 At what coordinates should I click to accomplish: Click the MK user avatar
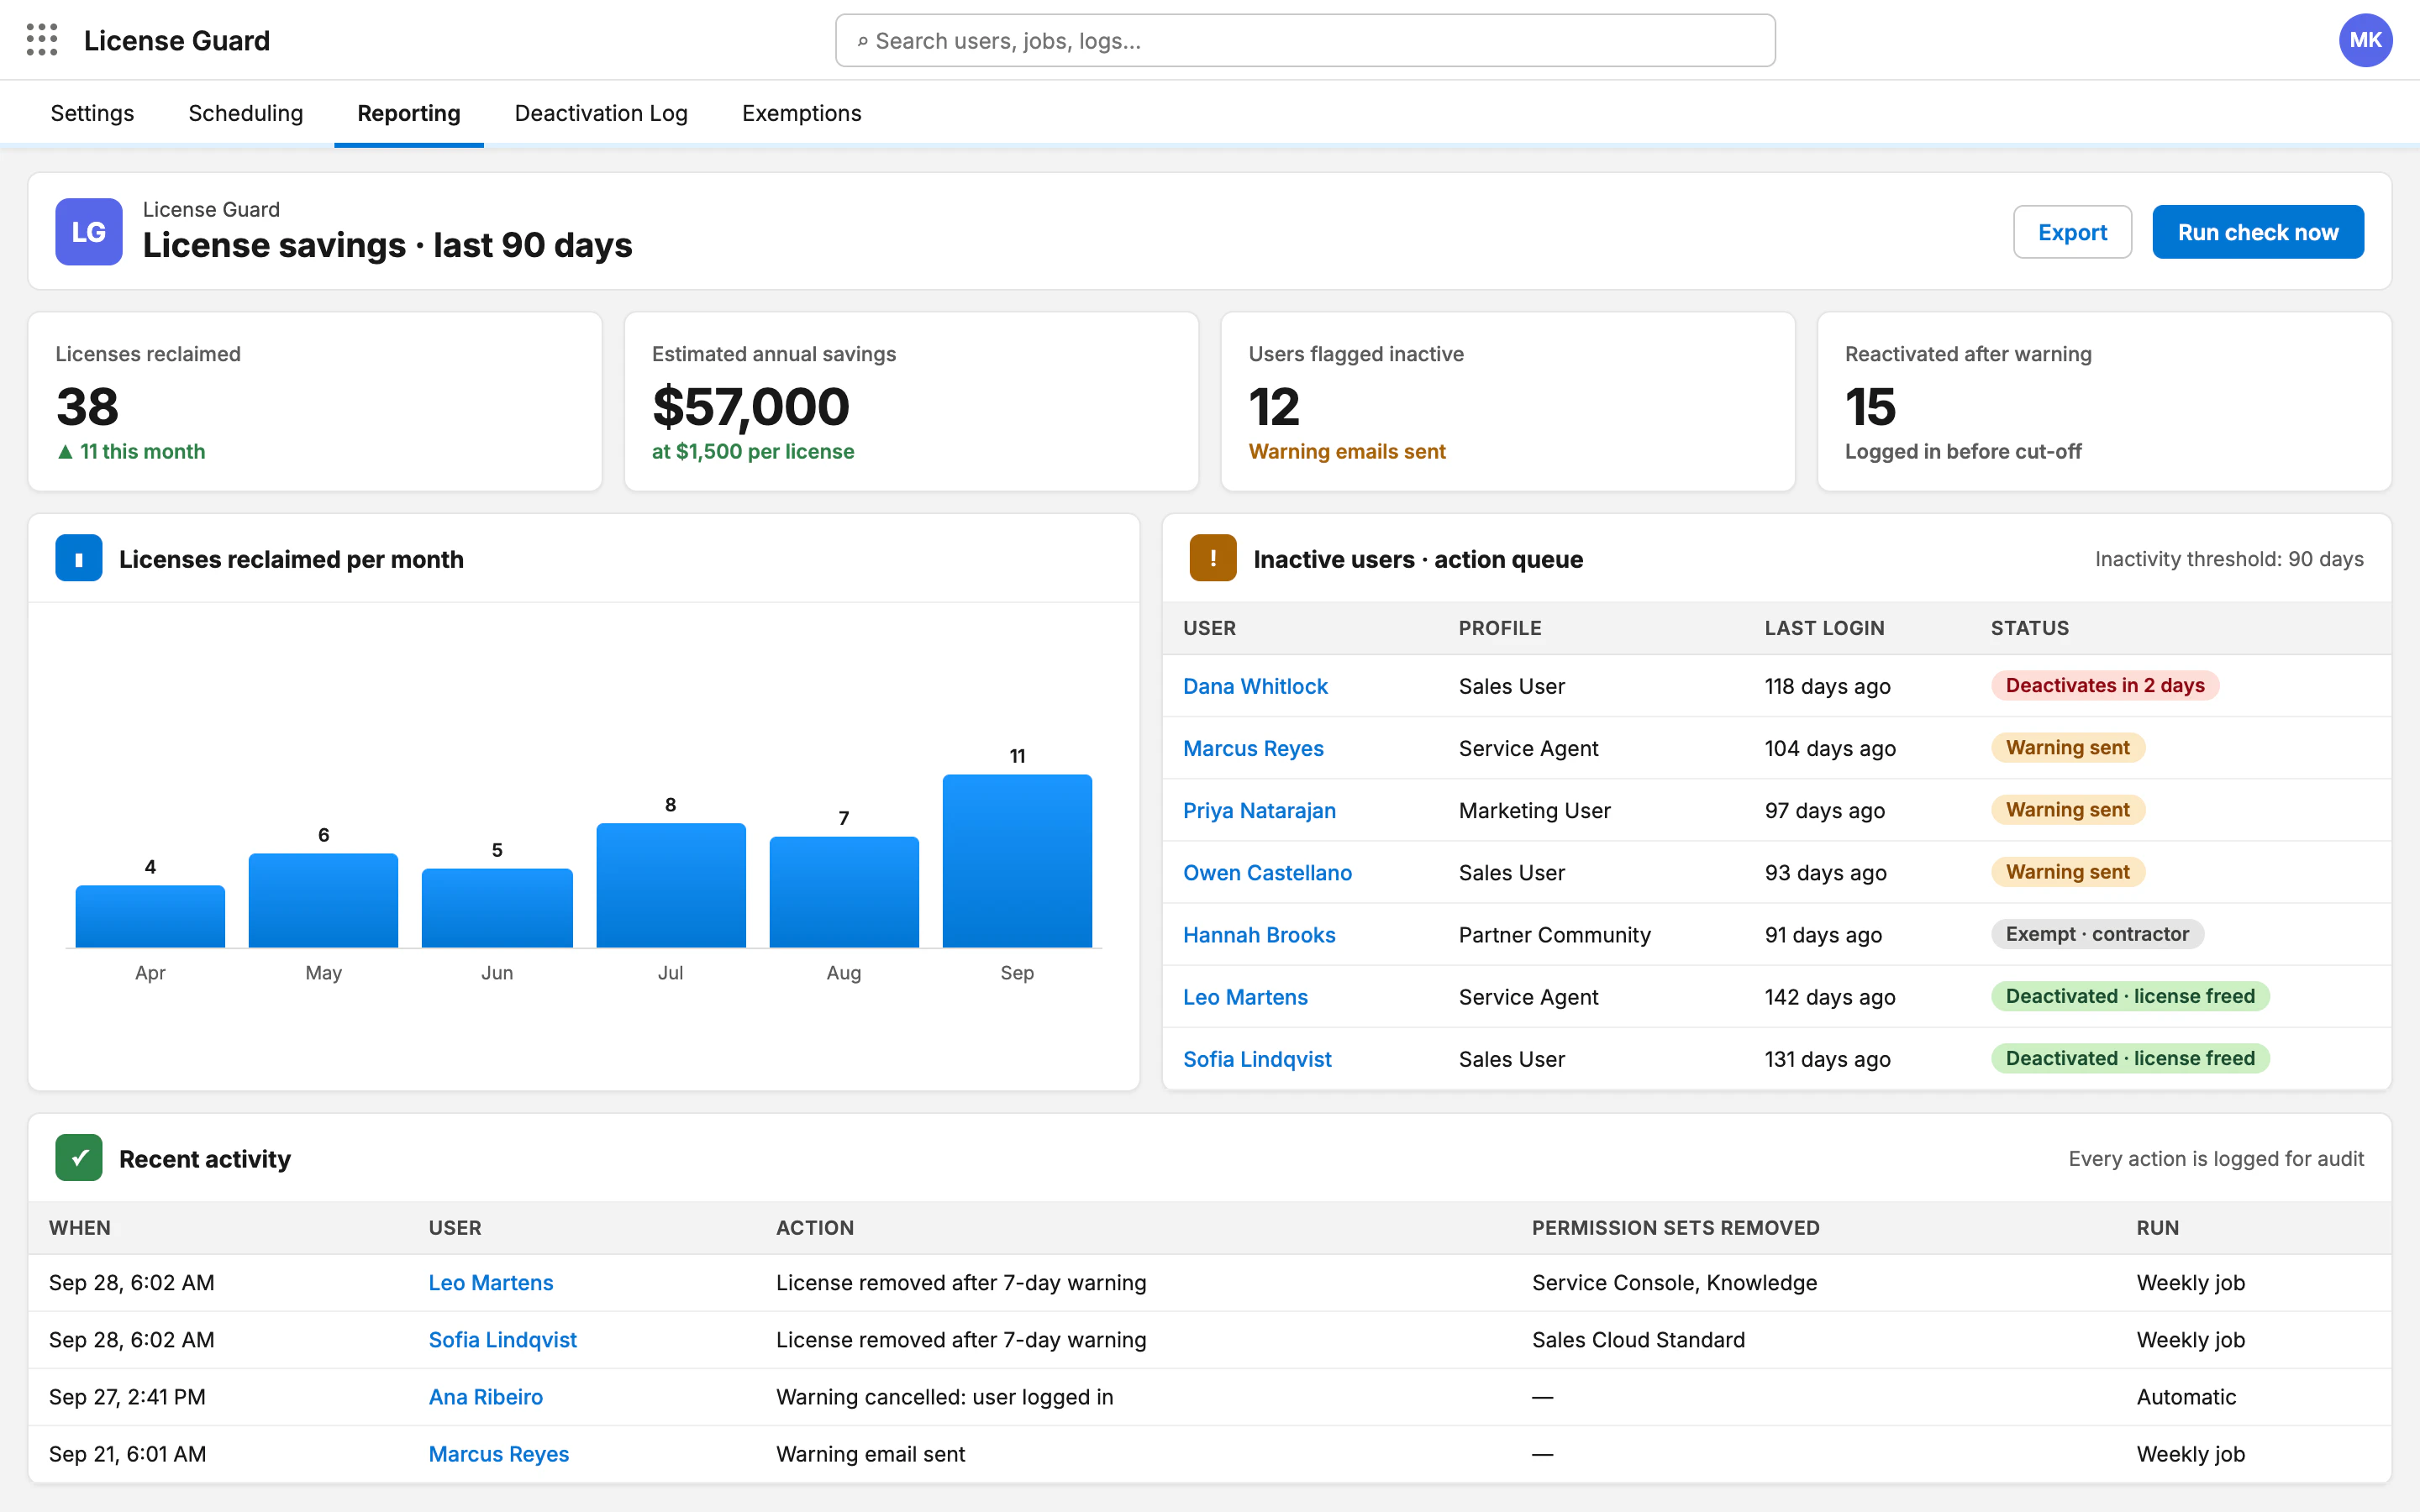tap(2365, 40)
